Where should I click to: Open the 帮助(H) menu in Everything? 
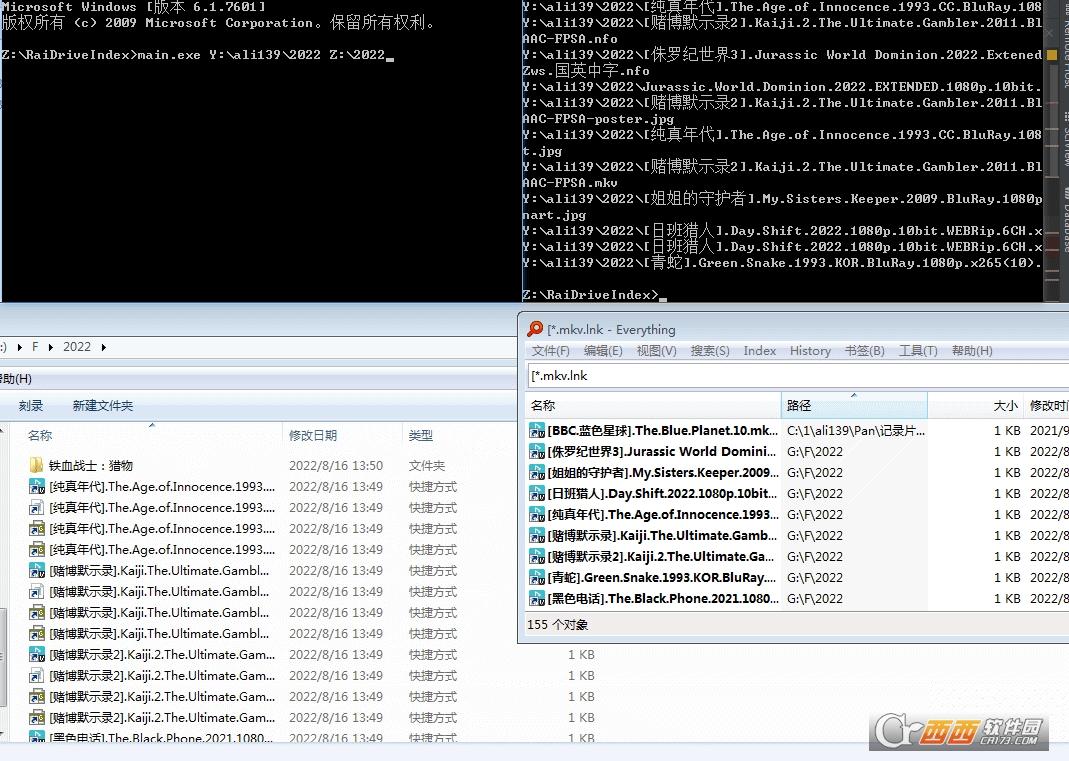tap(972, 350)
